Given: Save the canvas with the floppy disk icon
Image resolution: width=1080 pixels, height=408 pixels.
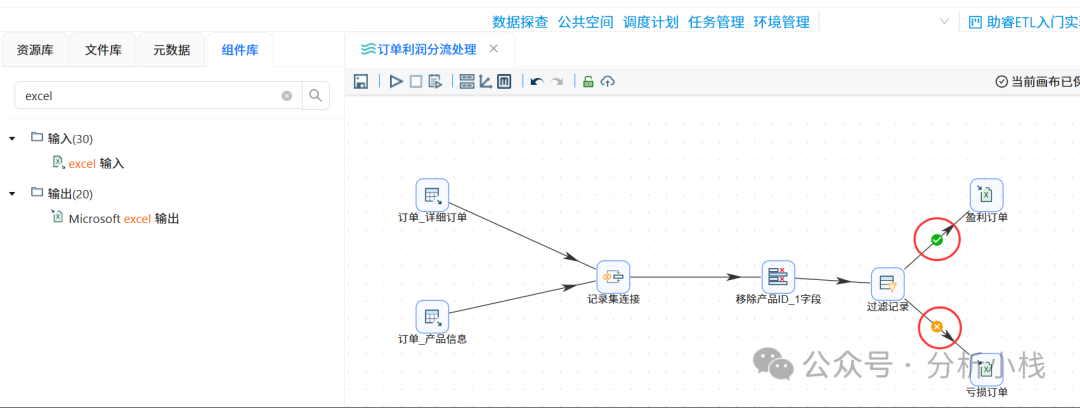Looking at the screenshot, I should click(360, 82).
